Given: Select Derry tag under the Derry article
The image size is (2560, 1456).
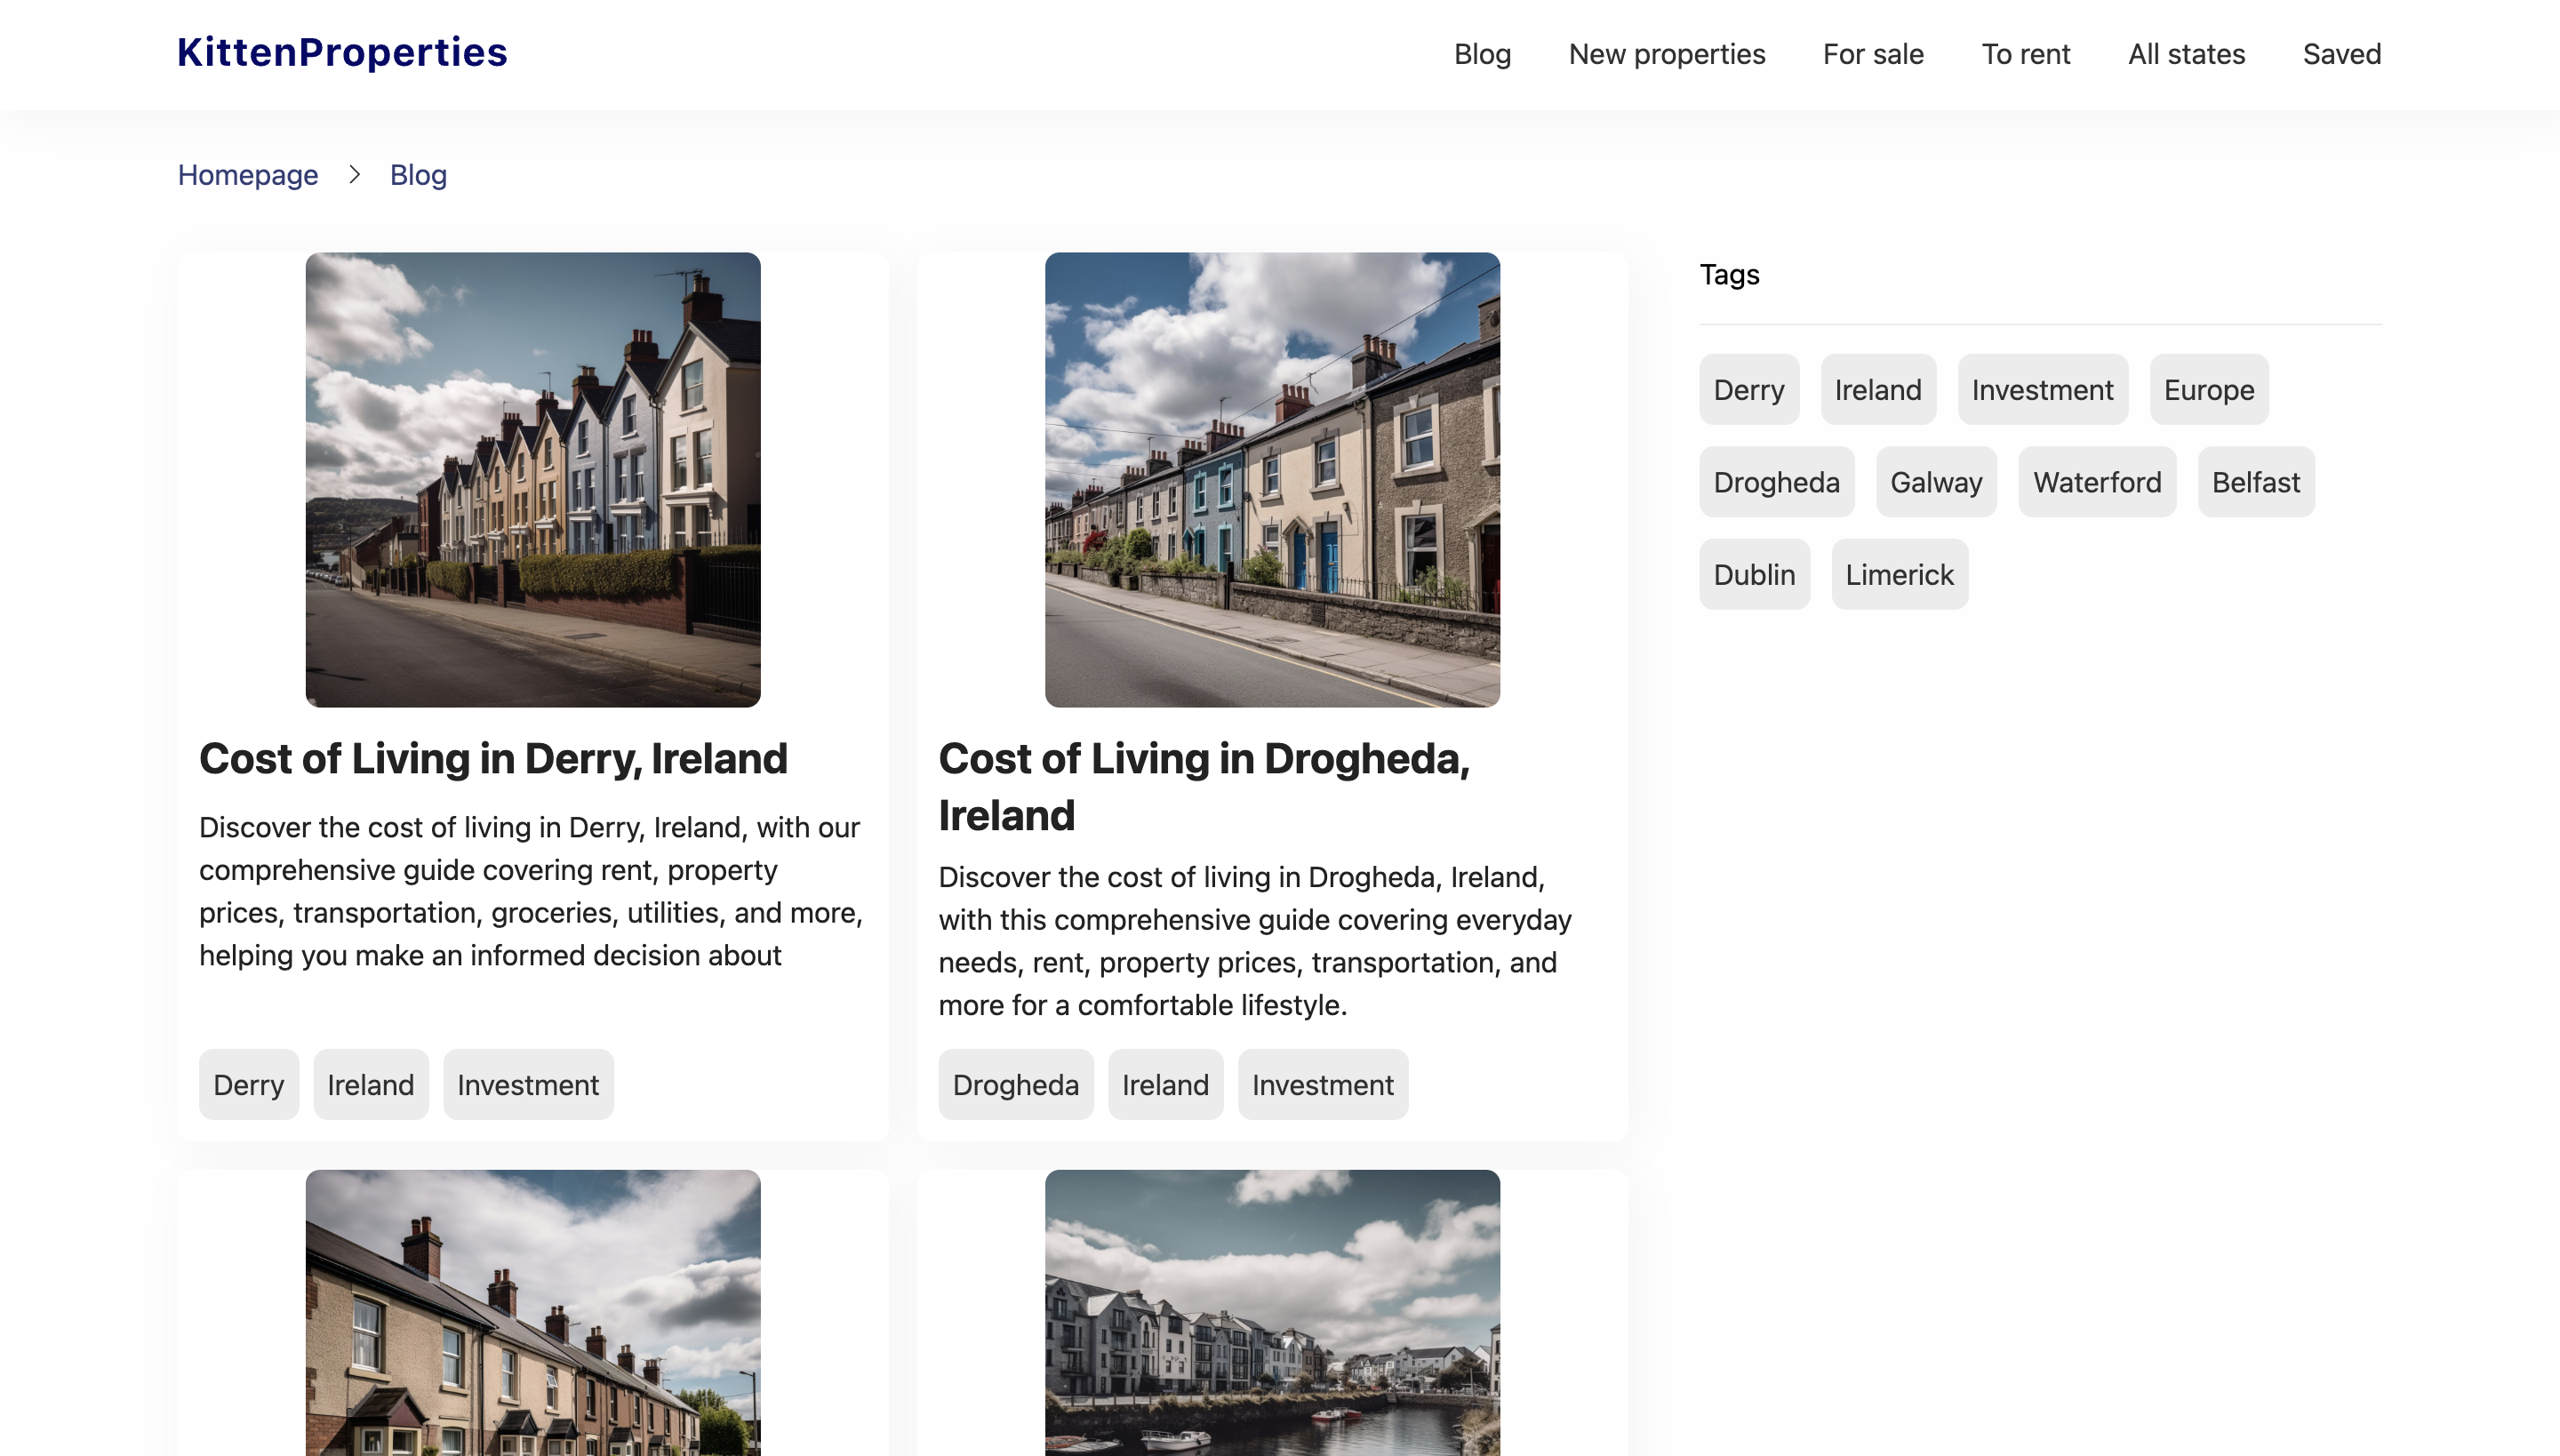Looking at the screenshot, I should point(249,1085).
